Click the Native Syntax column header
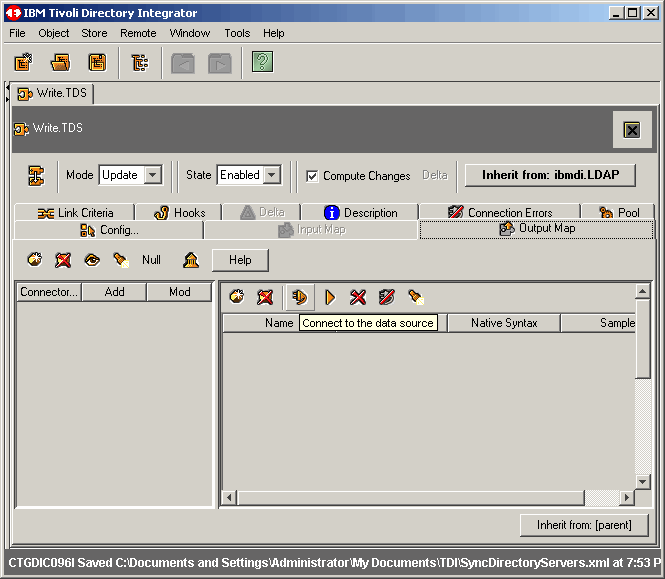The width and height of the screenshot is (665, 579). click(x=504, y=323)
